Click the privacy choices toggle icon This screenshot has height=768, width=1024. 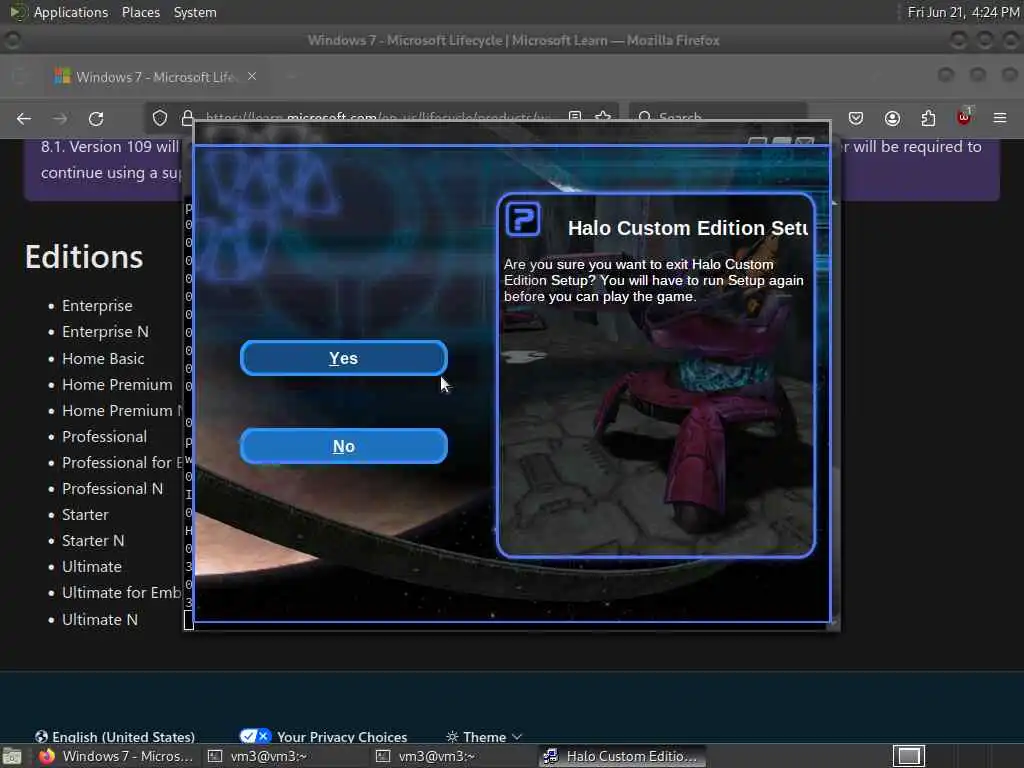255,736
